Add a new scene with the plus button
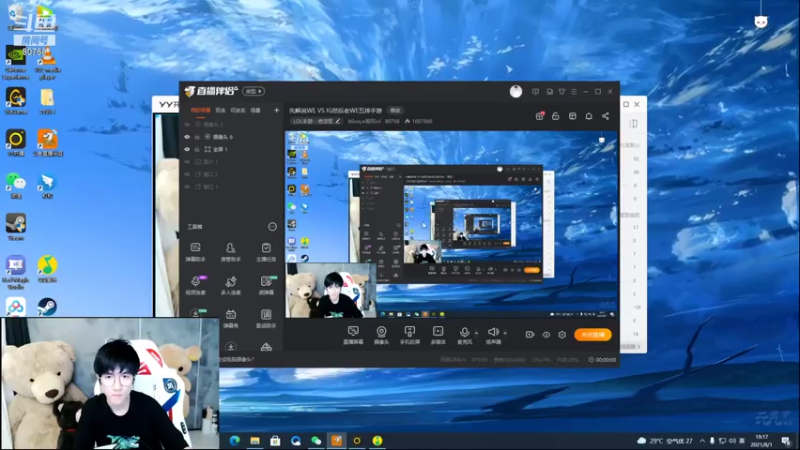Screen dimensions: 800x450 pyautogui.click(x=277, y=110)
